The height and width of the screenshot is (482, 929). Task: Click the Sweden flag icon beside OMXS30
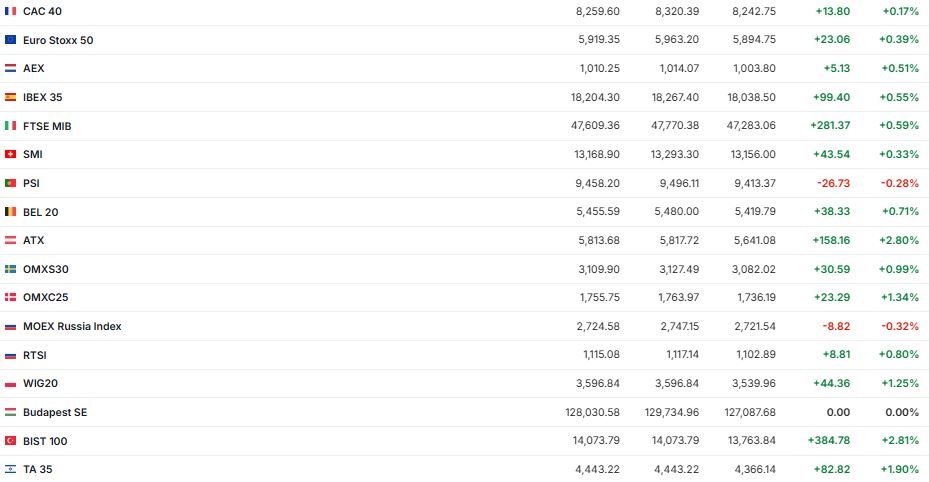tap(10, 269)
